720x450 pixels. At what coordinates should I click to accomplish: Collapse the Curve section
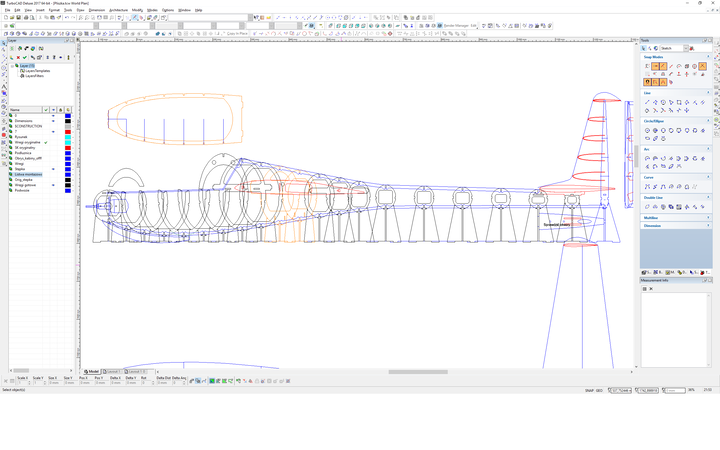click(708, 177)
